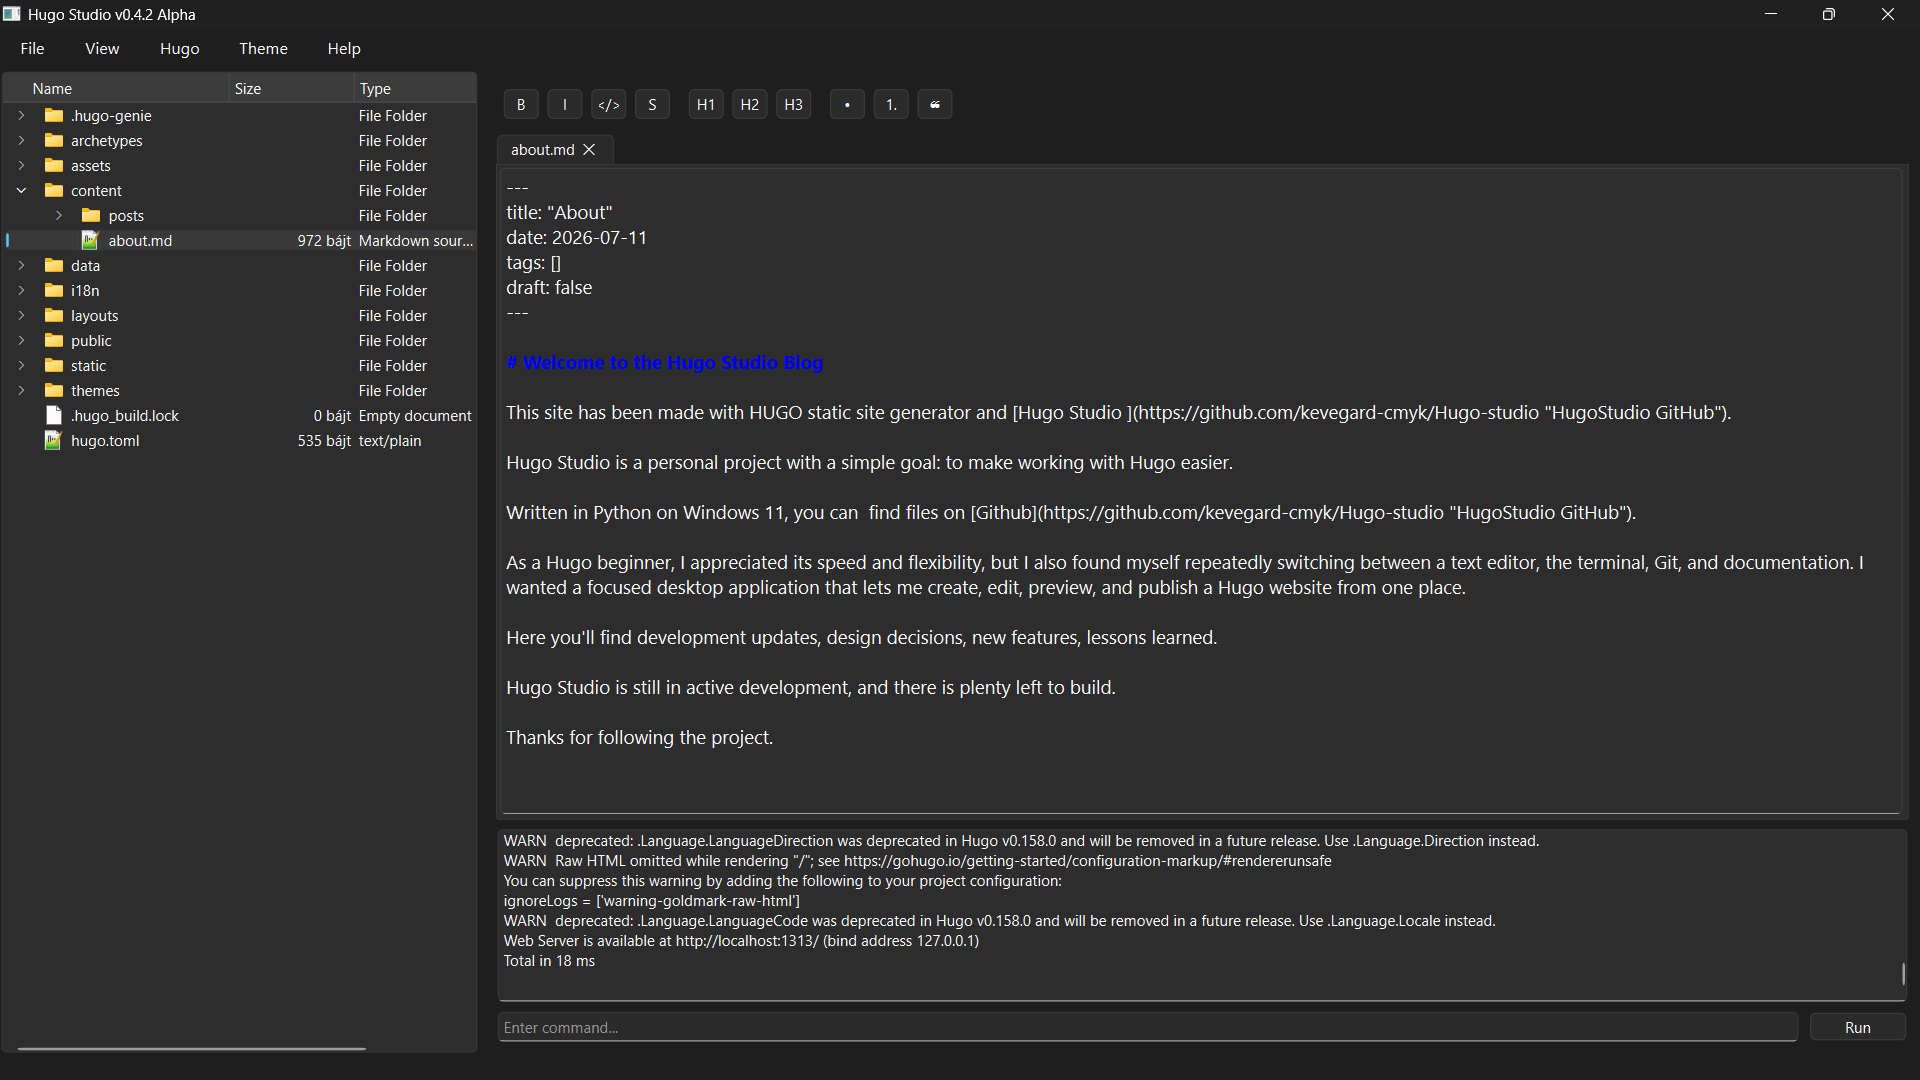Click the themes folder icon
This screenshot has height=1080, width=1920.
(54, 390)
